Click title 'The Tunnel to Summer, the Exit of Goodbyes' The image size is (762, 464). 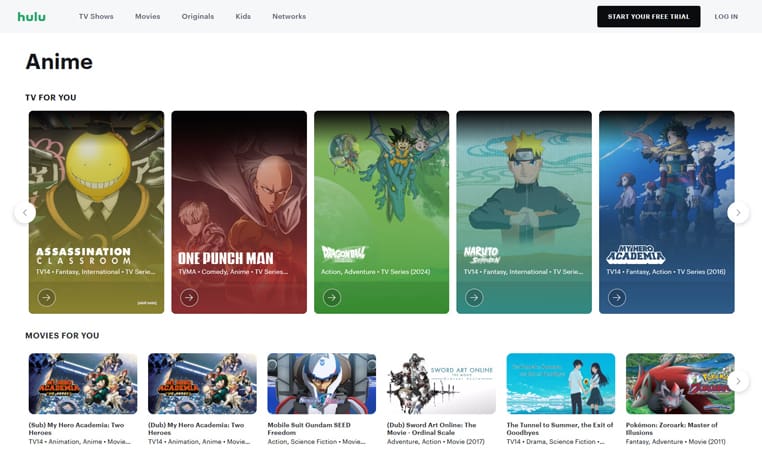pyautogui.click(x=560, y=429)
